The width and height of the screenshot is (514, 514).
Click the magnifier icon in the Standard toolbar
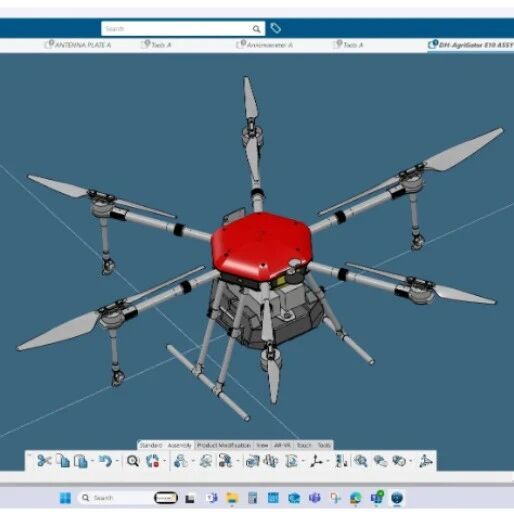(133, 461)
